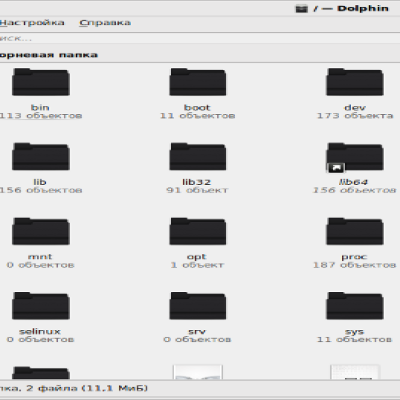Click the bin folder name label
400x400 pixels.
click(40, 107)
